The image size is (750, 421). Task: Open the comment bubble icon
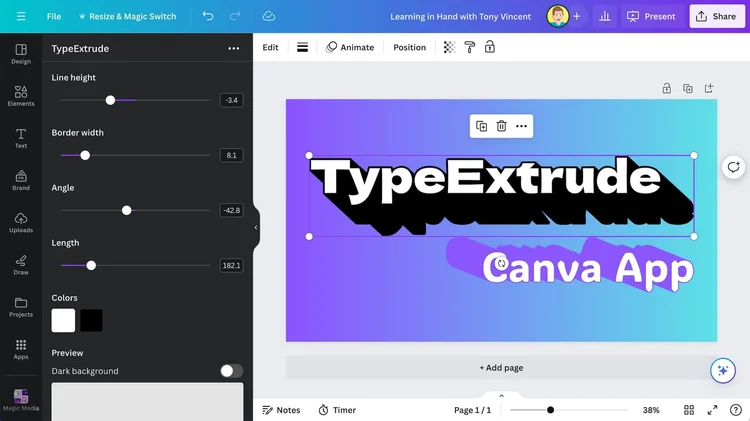click(733, 167)
